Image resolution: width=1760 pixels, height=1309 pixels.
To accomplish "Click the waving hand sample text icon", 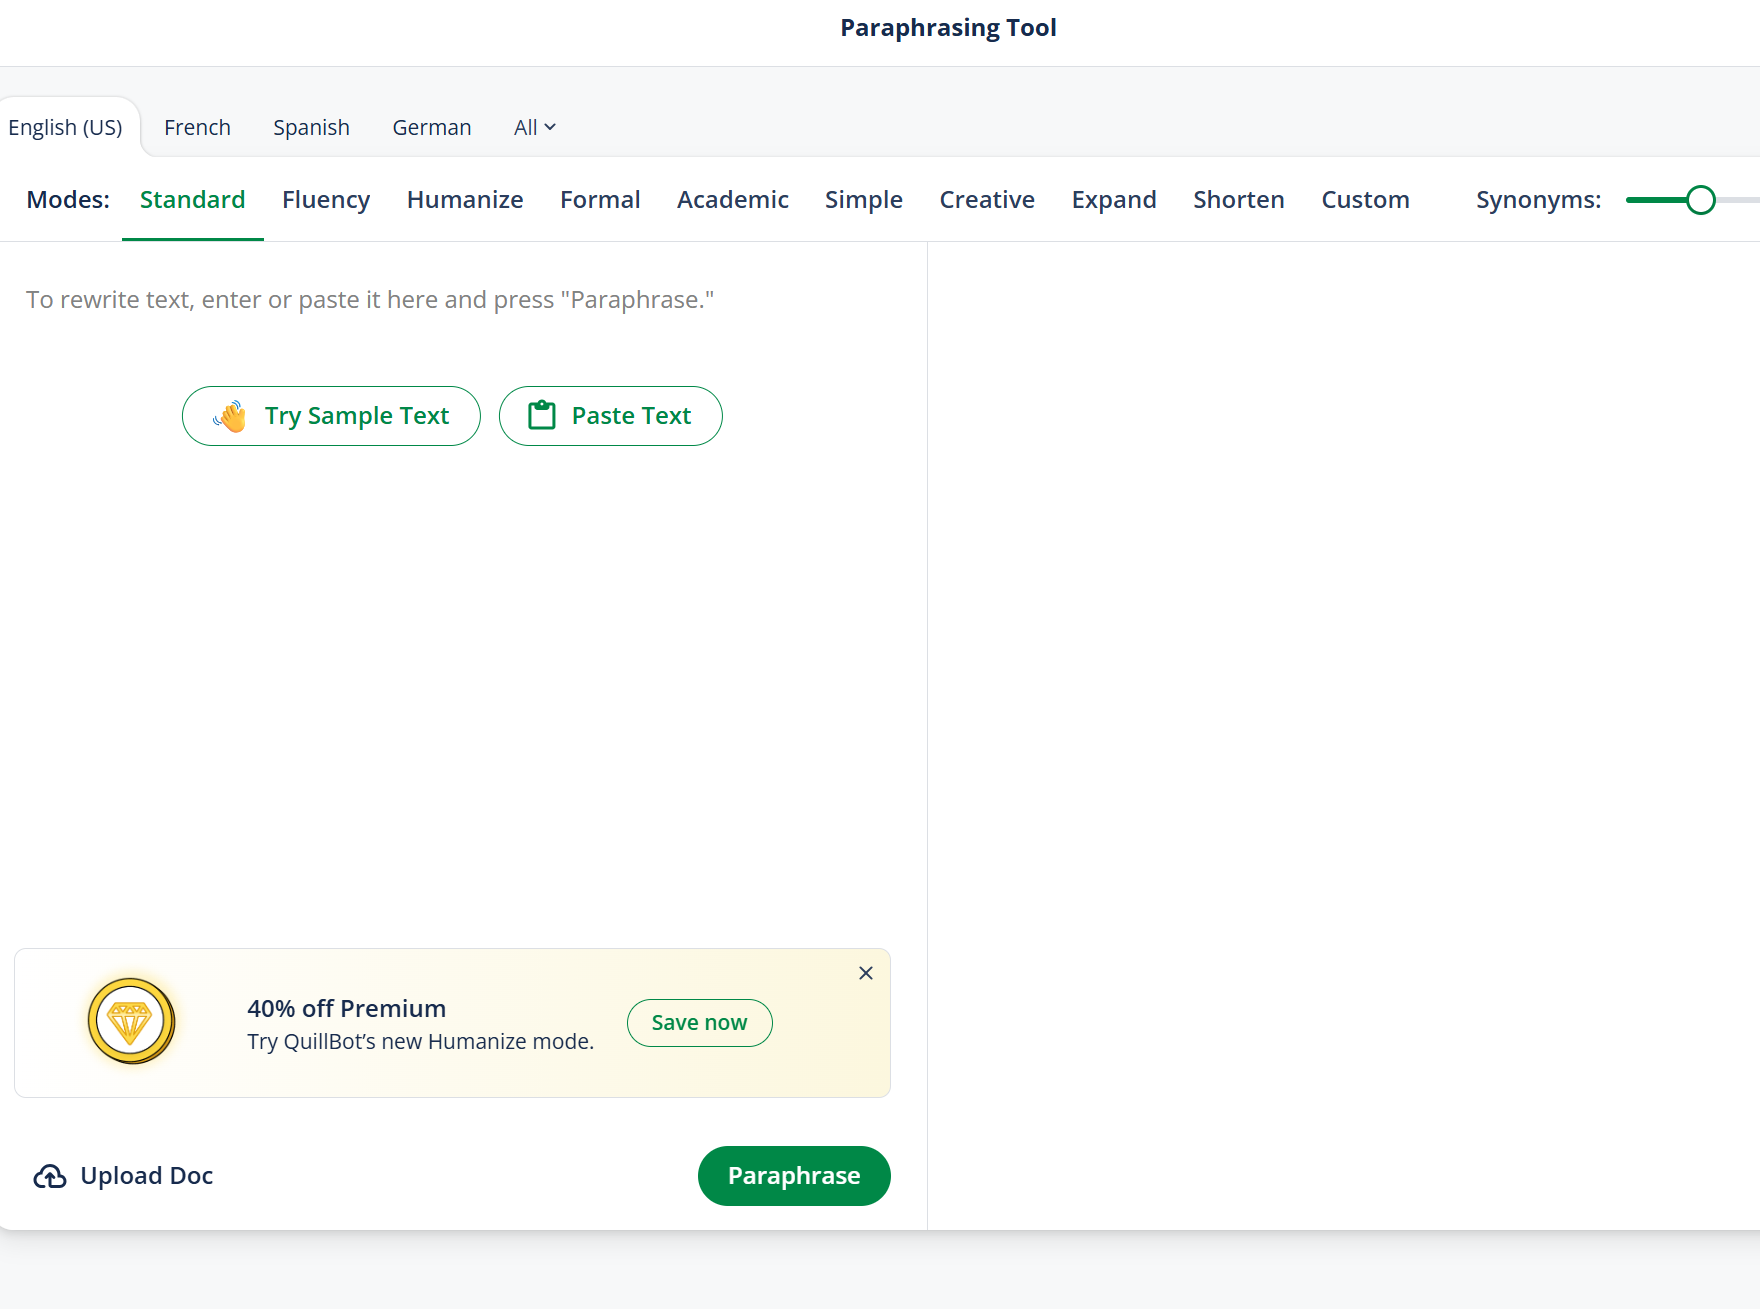I will click(230, 416).
